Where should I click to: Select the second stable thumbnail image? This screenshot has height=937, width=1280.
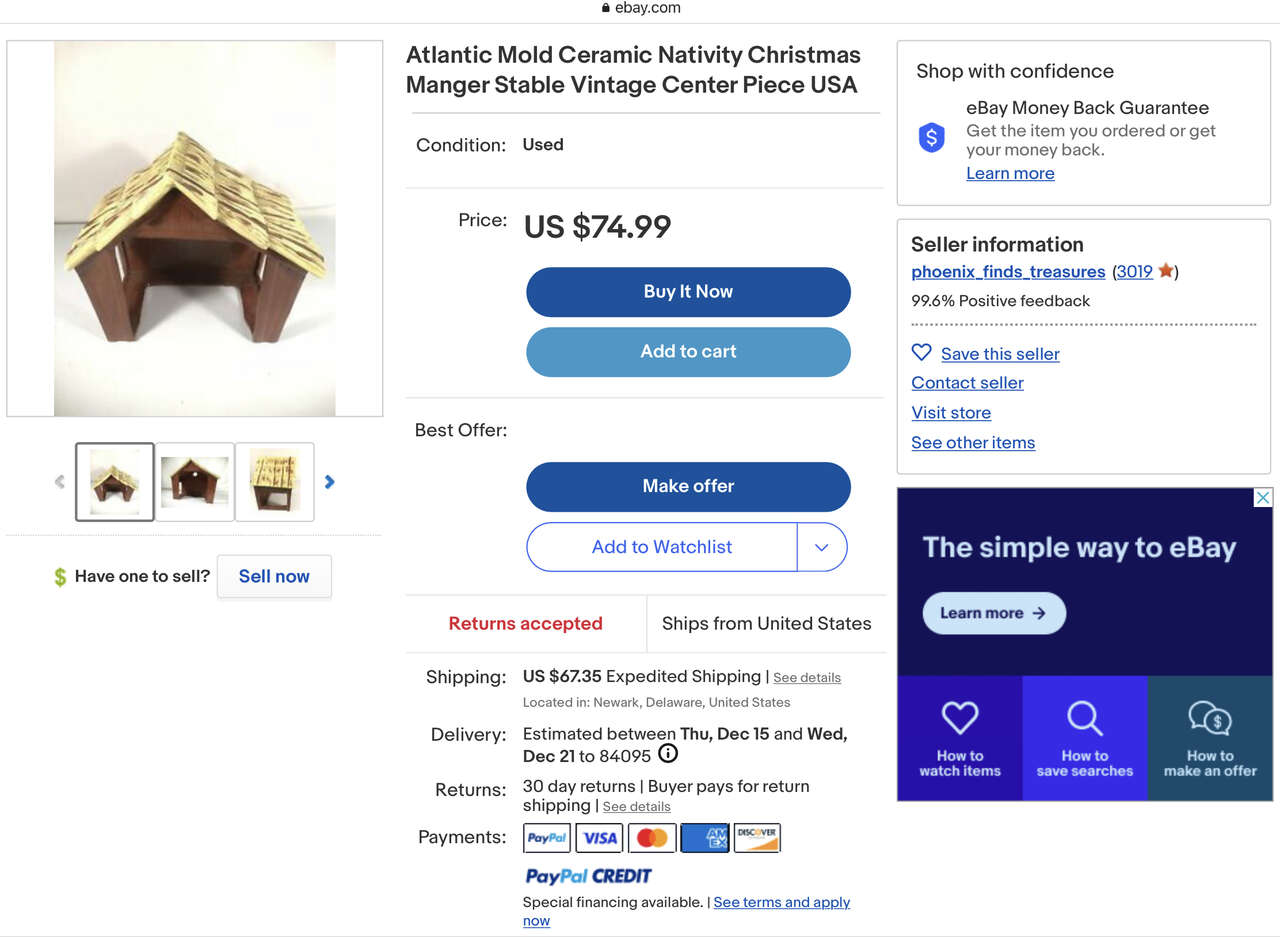(195, 482)
